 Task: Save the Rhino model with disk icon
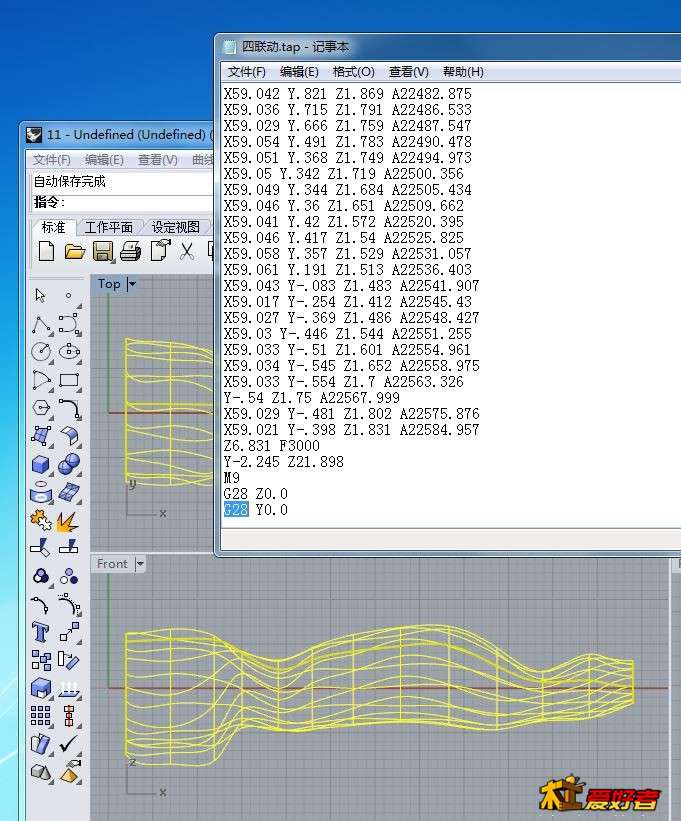103,252
